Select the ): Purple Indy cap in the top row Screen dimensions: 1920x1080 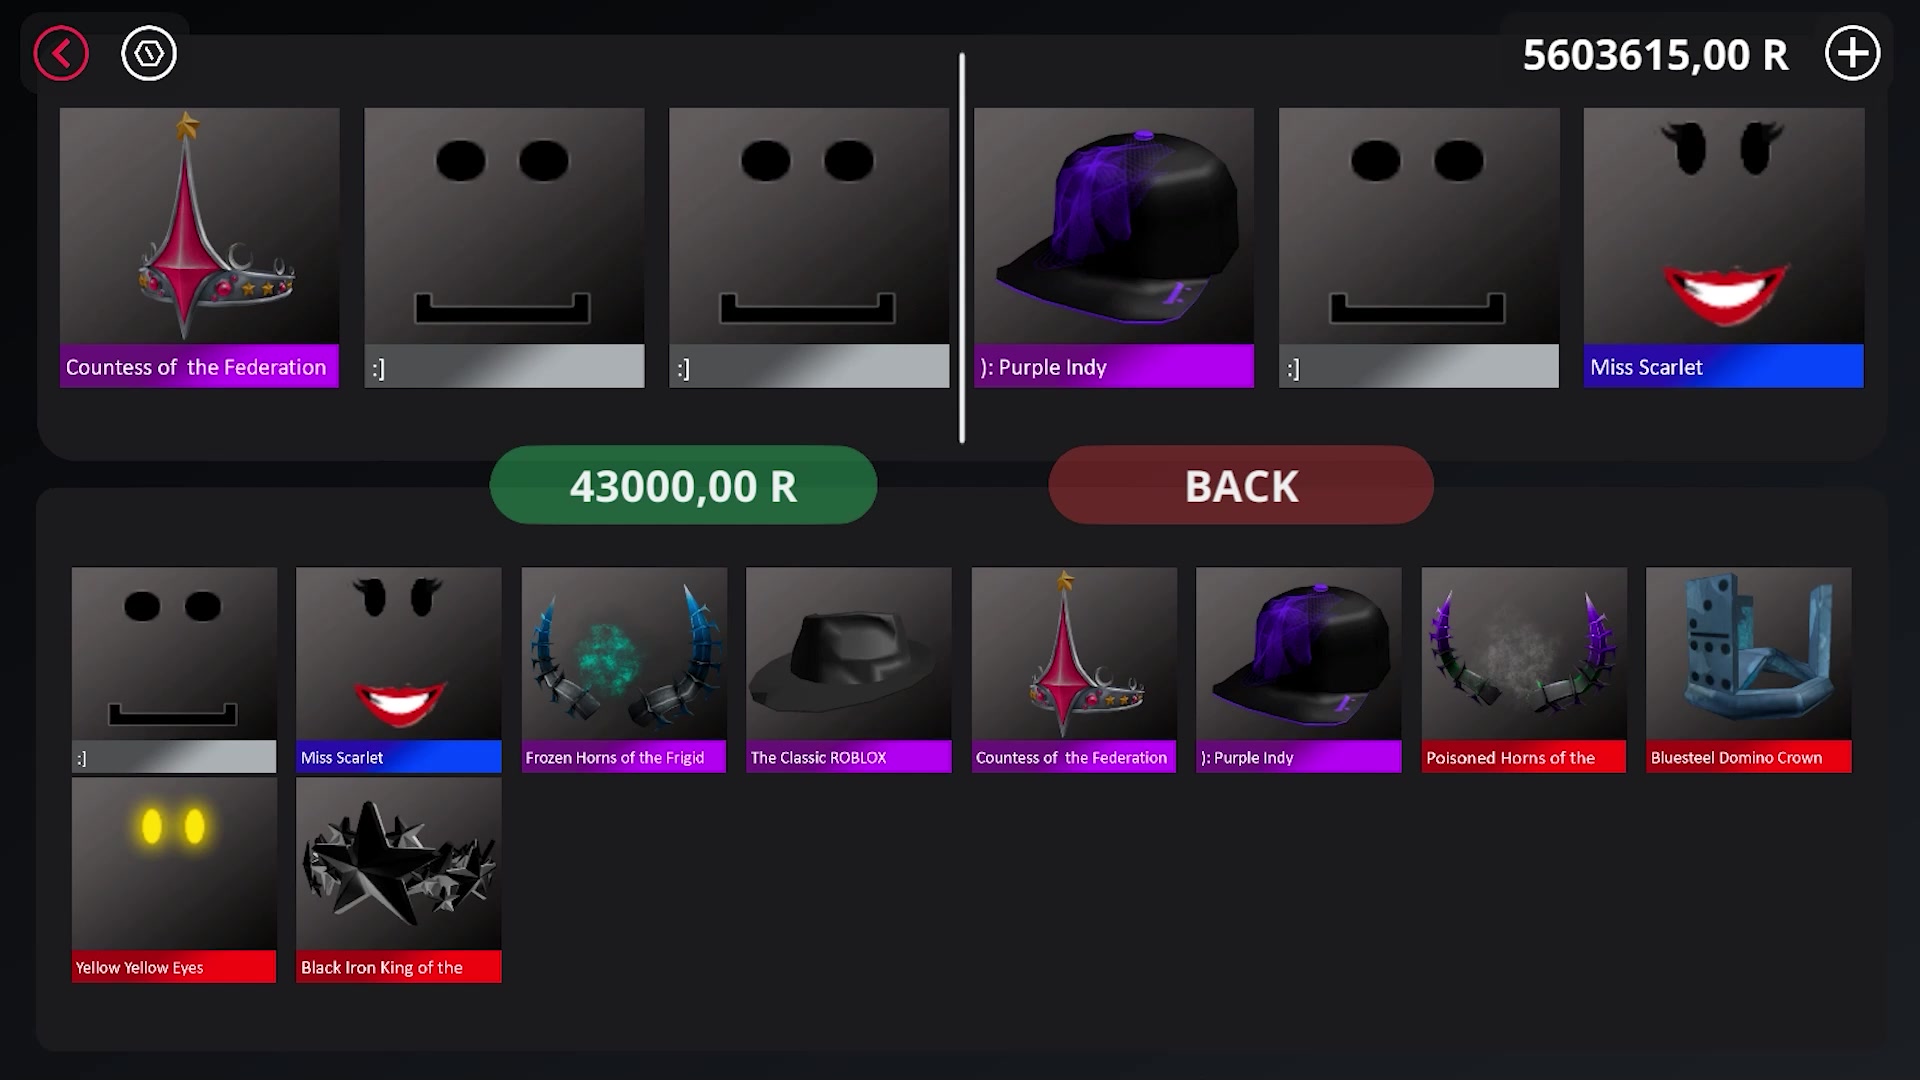(1114, 247)
